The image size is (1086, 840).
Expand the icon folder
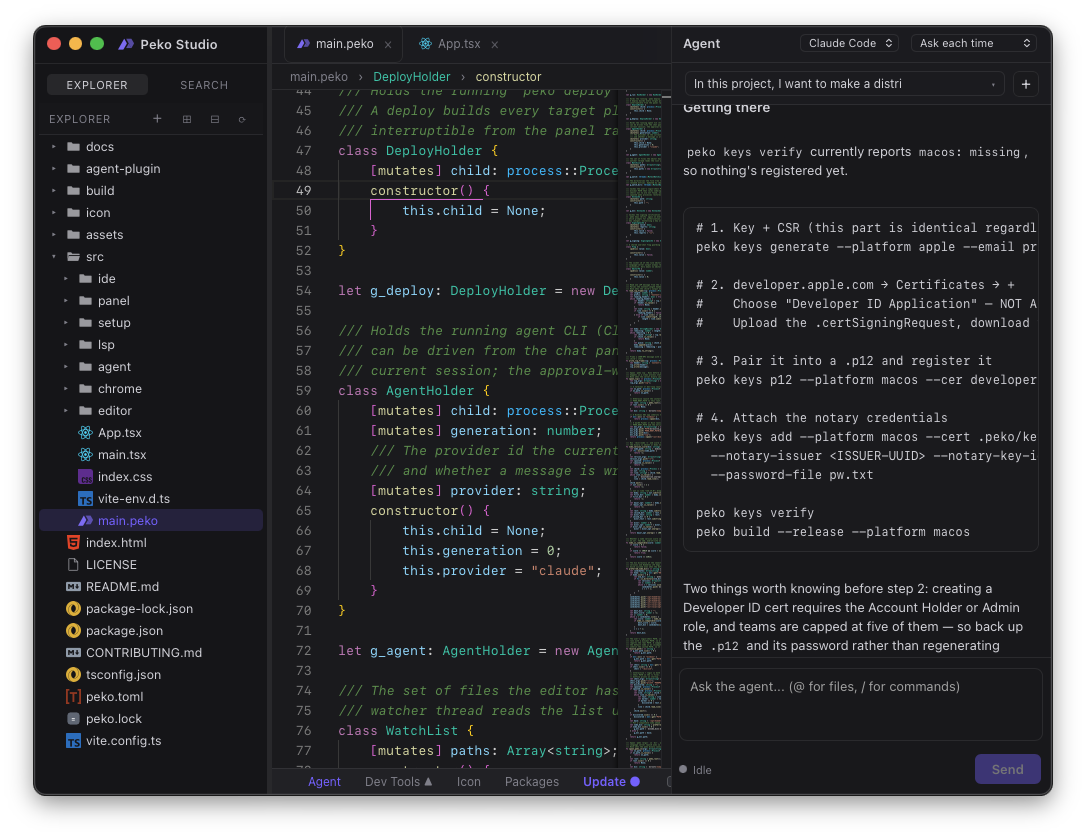point(53,213)
